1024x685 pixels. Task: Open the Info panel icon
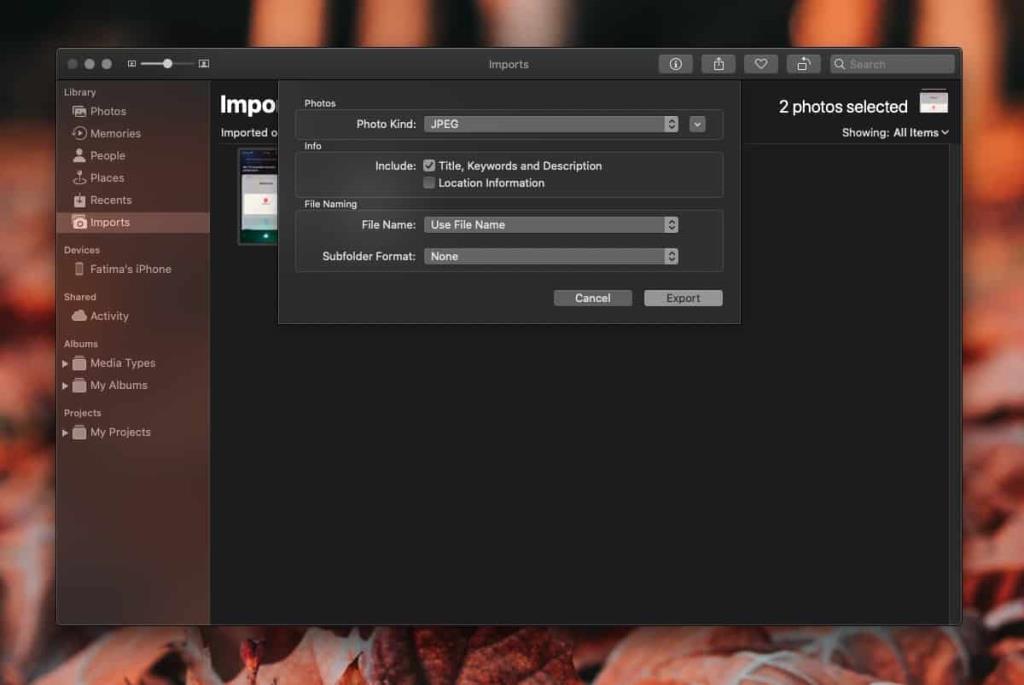[x=675, y=63]
